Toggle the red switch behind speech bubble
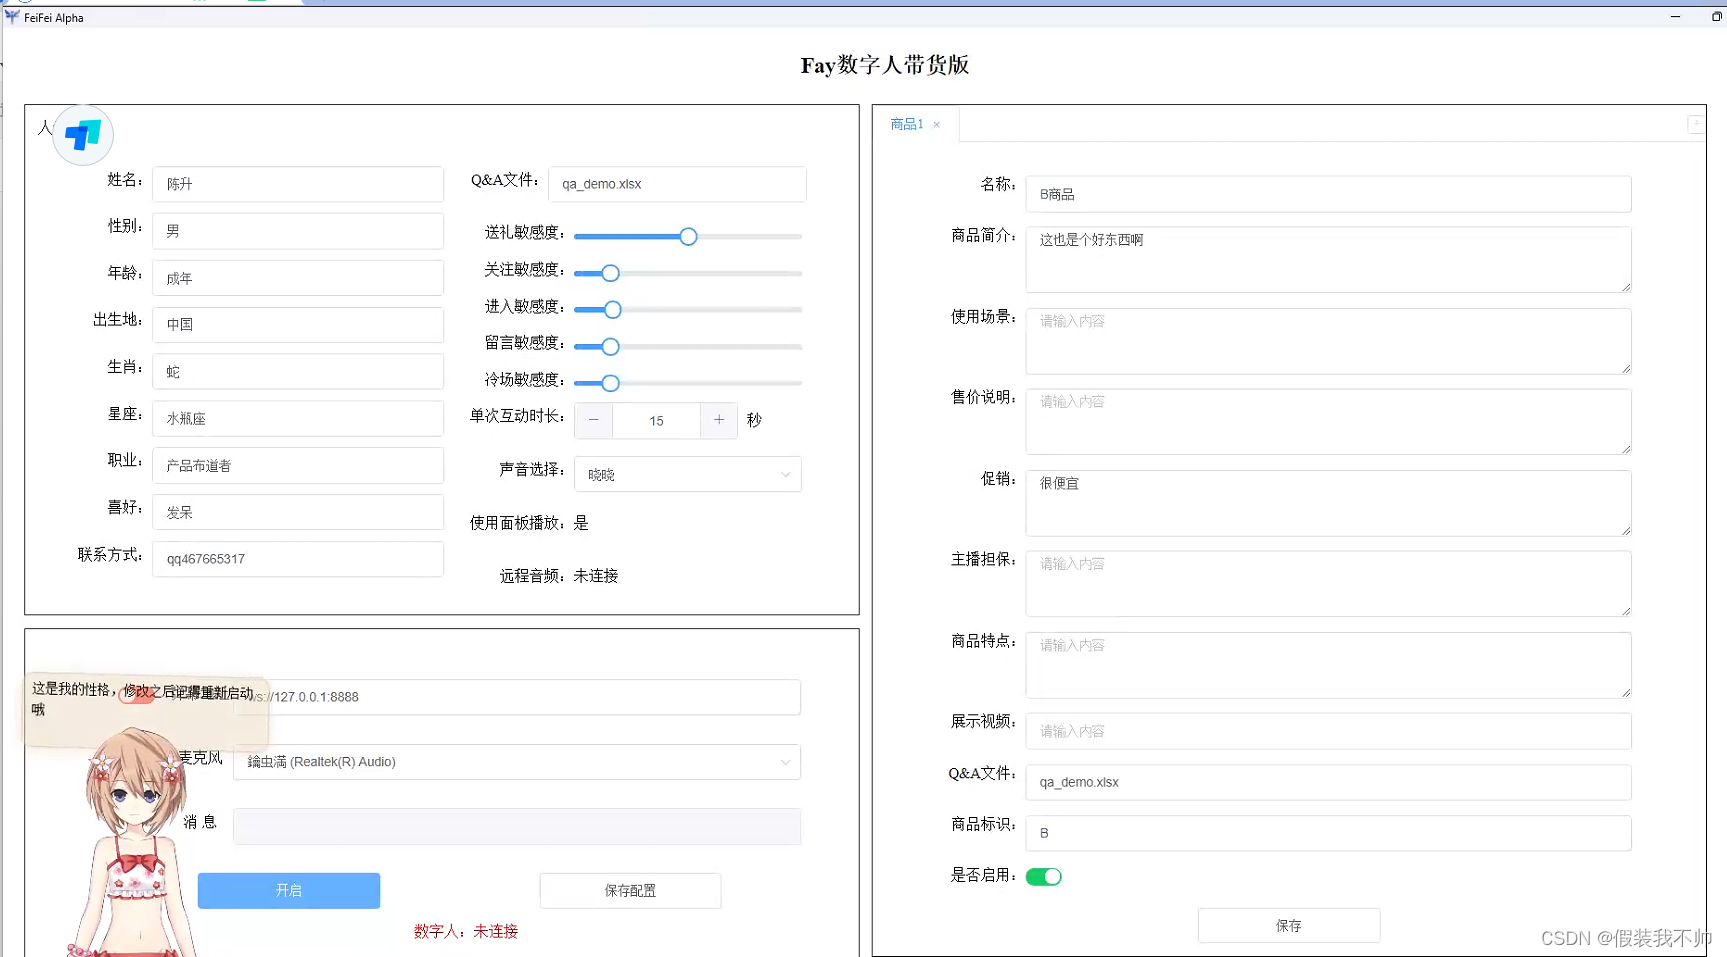1727x957 pixels. point(136,696)
